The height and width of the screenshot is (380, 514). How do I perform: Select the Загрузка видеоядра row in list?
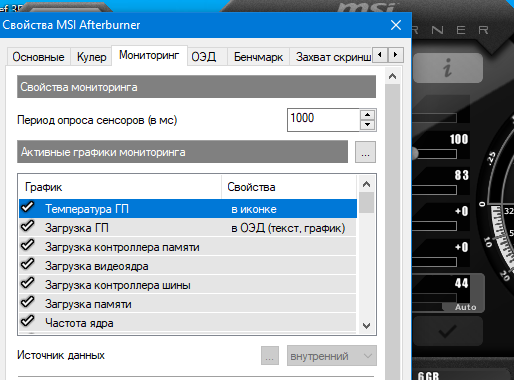188,266
